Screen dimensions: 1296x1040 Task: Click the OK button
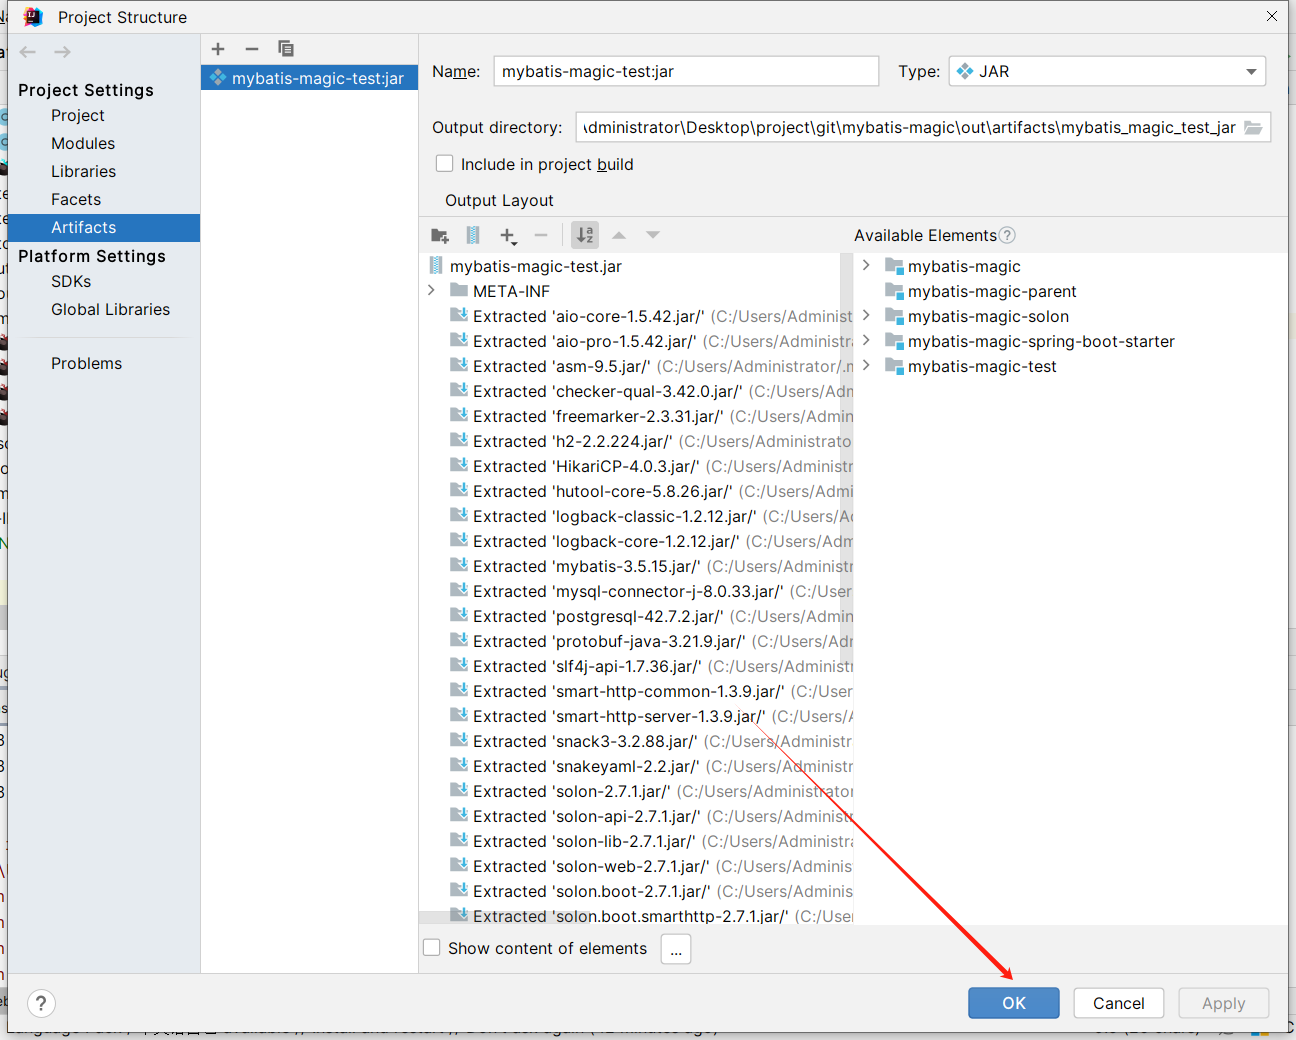coord(1014,1003)
